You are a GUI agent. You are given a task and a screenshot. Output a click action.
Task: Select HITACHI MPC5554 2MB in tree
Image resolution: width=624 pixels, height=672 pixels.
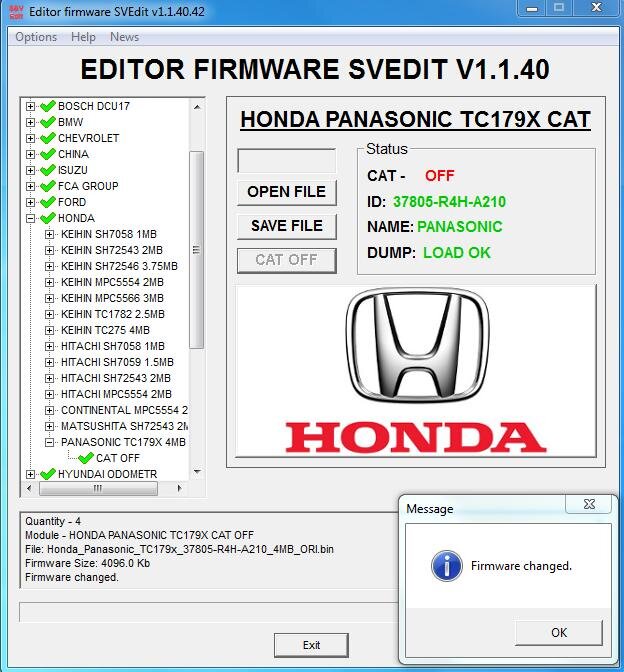tap(116, 394)
